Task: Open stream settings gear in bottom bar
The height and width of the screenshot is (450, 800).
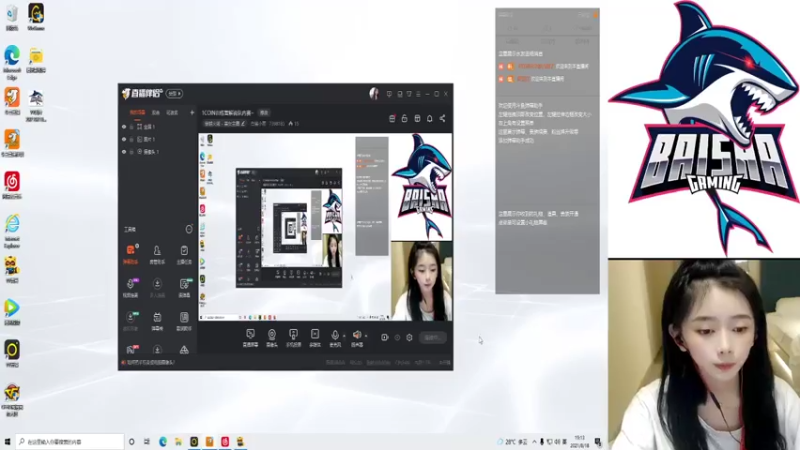Action: [x=409, y=337]
